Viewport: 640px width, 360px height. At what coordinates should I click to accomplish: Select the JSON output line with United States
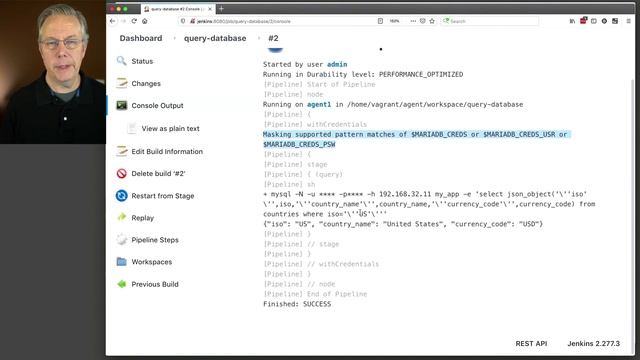(403, 224)
